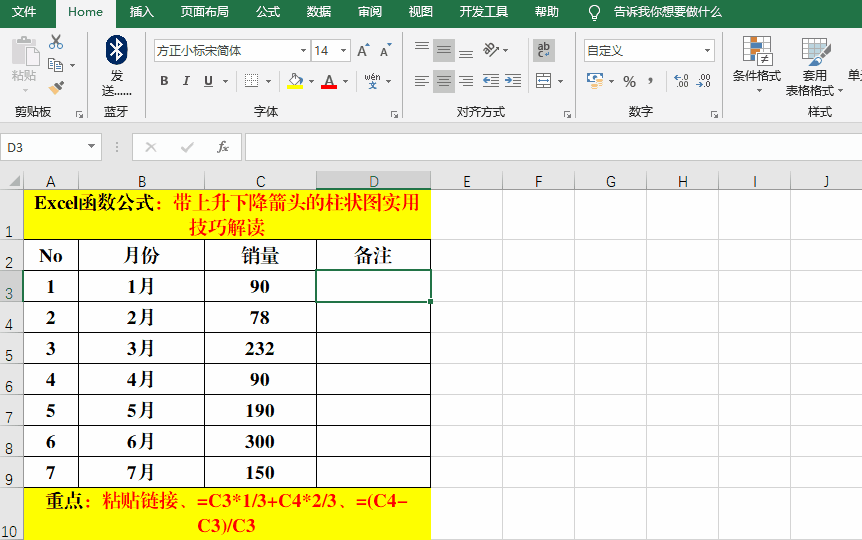The height and width of the screenshot is (540, 862).
Task: Open fill color dropdown arrow
Action: point(311,81)
